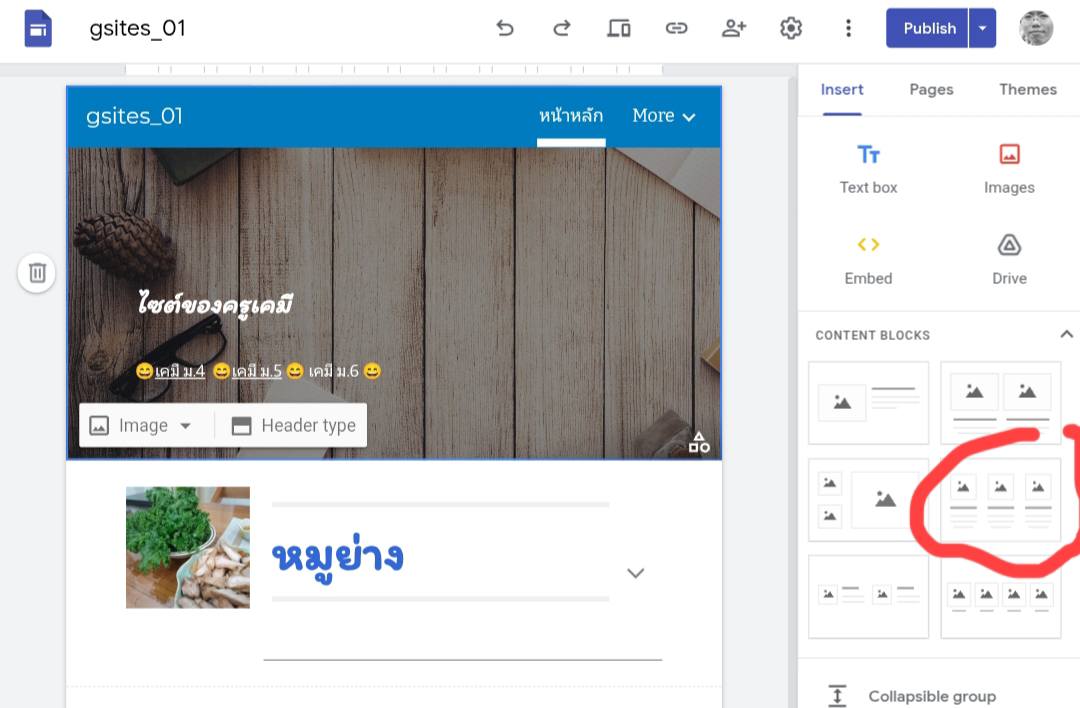
Task: Open the three-dot more options menu
Action: tap(848, 28)
